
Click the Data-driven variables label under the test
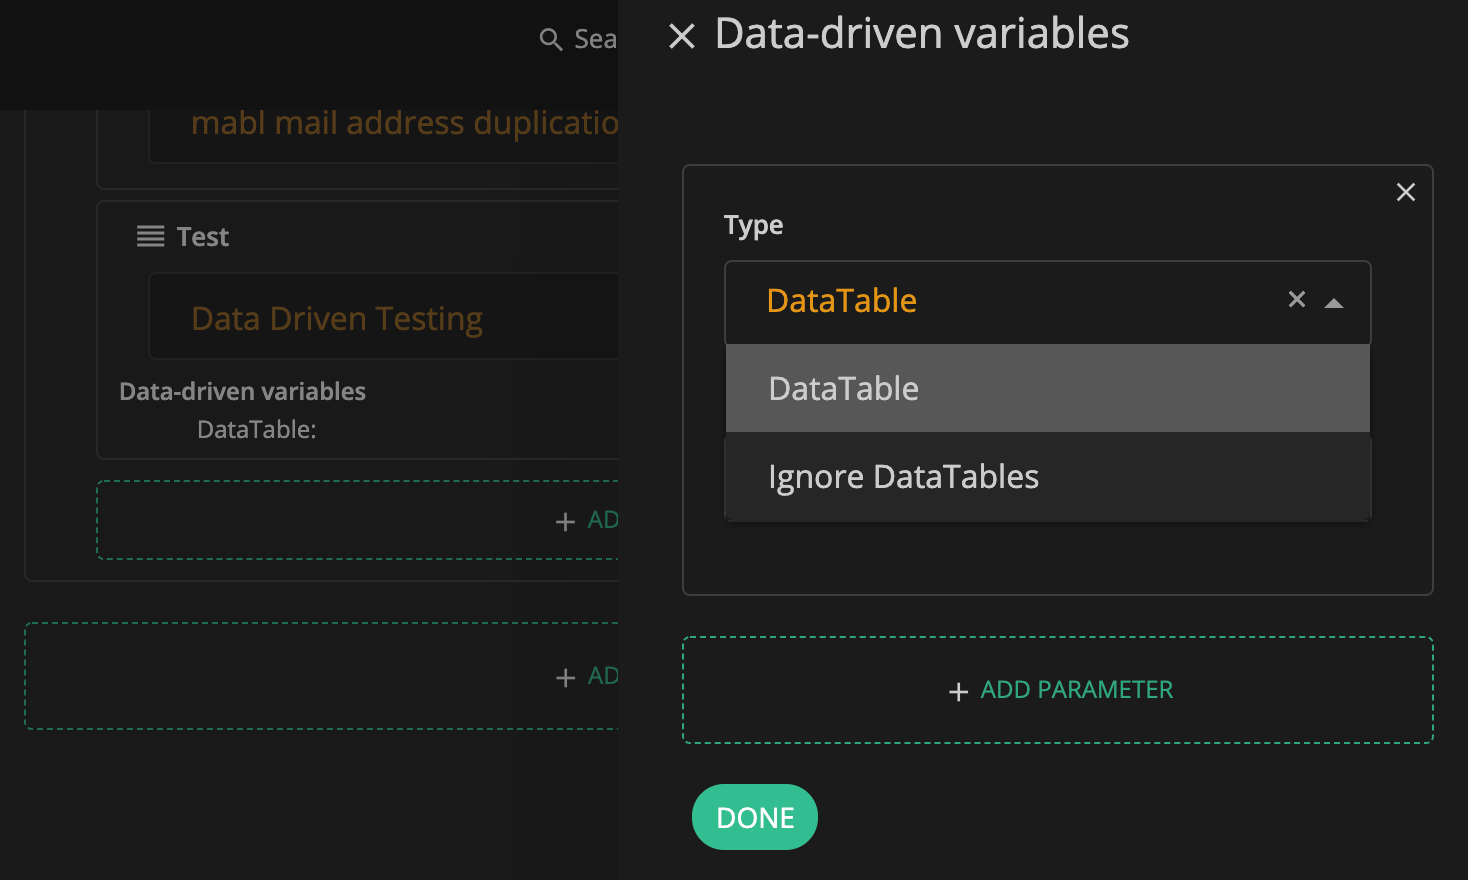(x=242, y=392)
